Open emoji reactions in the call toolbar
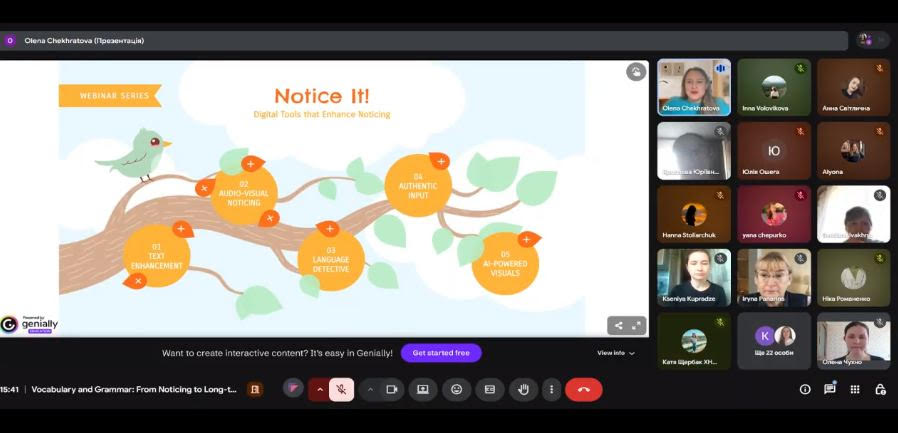 (x=456, y=389)
